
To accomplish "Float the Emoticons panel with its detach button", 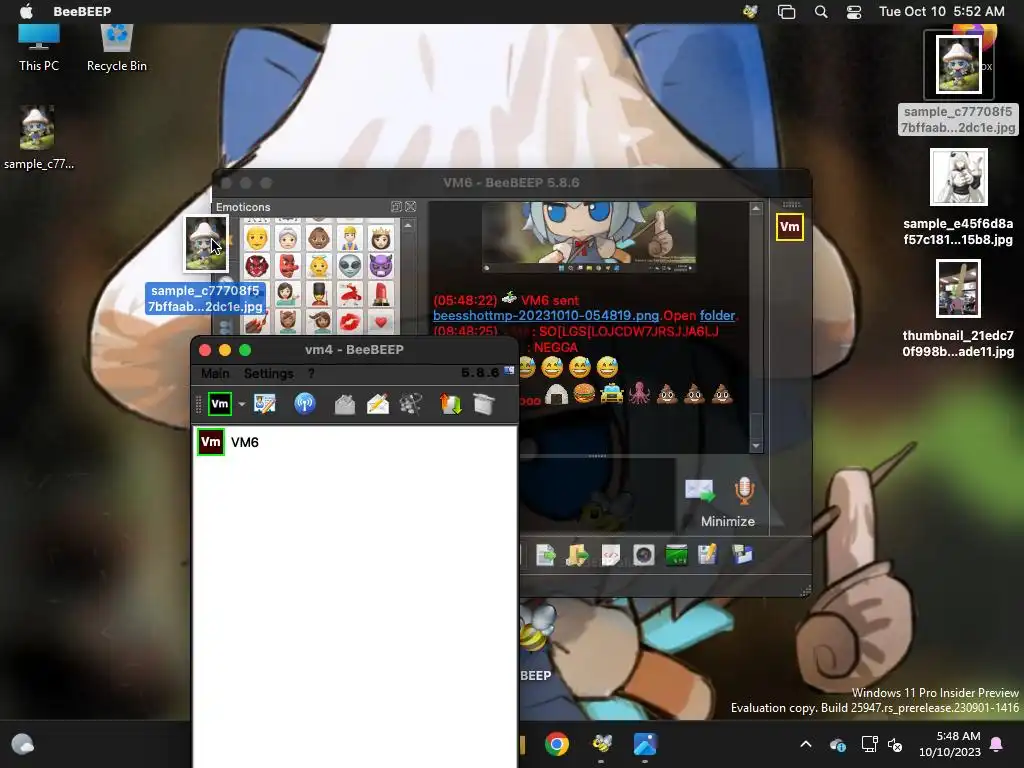I will click(396, 206).
